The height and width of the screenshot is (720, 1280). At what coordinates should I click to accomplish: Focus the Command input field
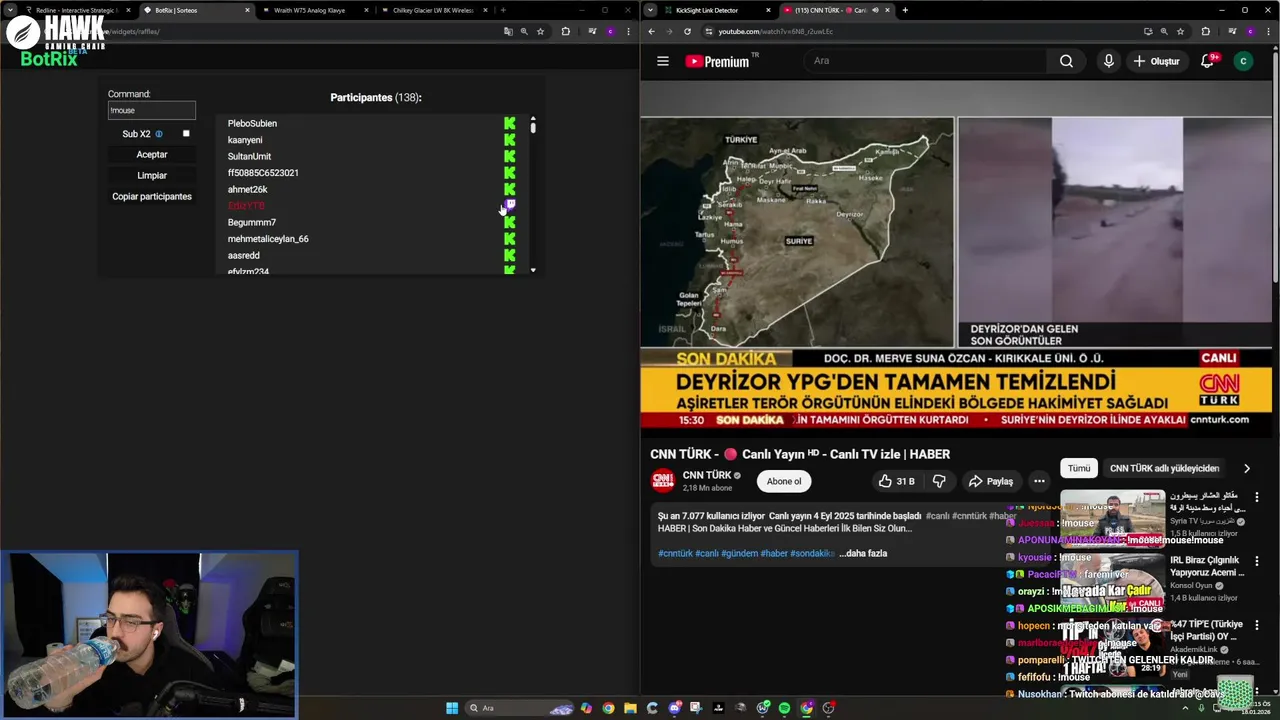[x=152, y=110]
